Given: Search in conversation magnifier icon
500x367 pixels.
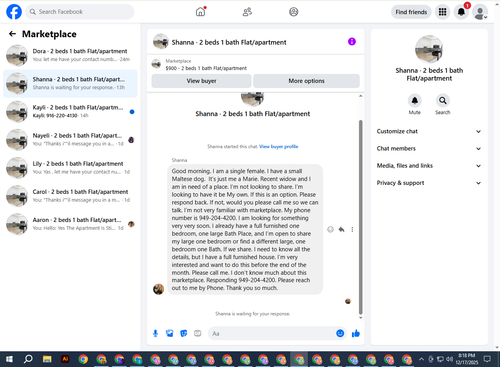Looking at the screenshot, I should click(x=443, y=100).
